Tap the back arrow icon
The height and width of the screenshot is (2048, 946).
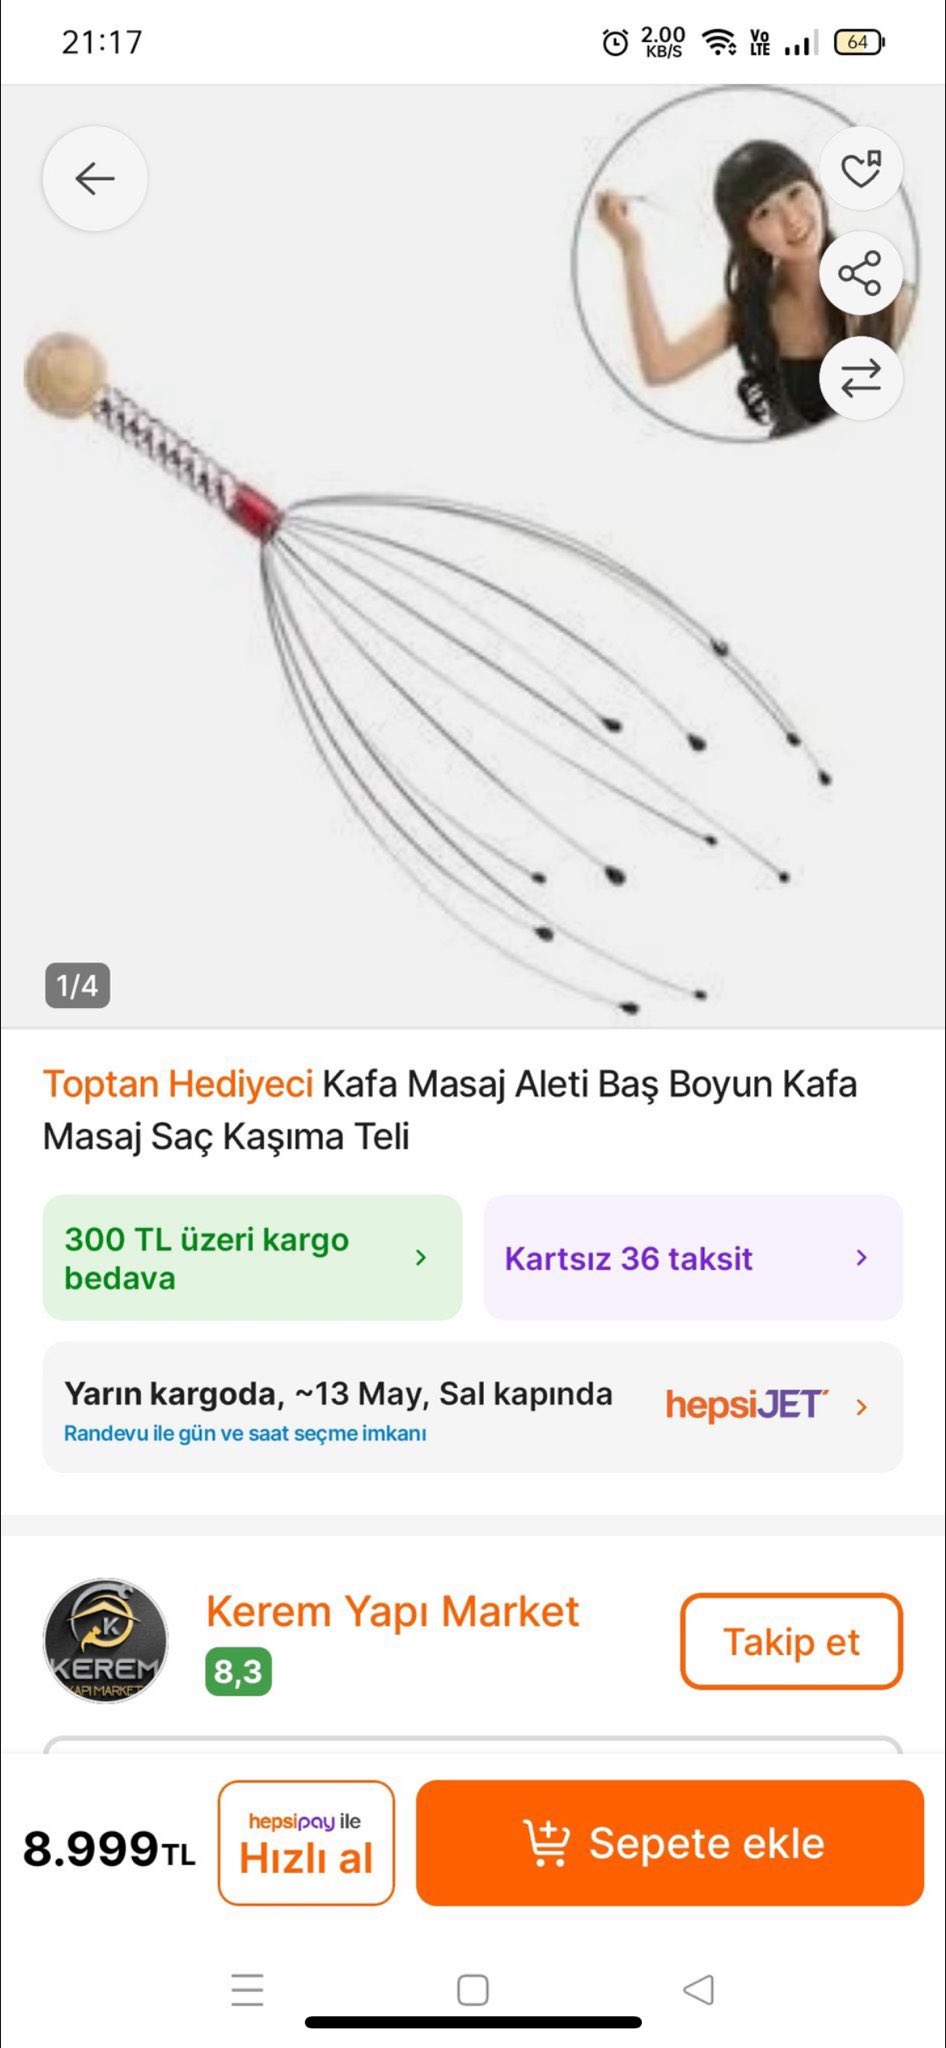pyautogui.click(x=95, y=179)
